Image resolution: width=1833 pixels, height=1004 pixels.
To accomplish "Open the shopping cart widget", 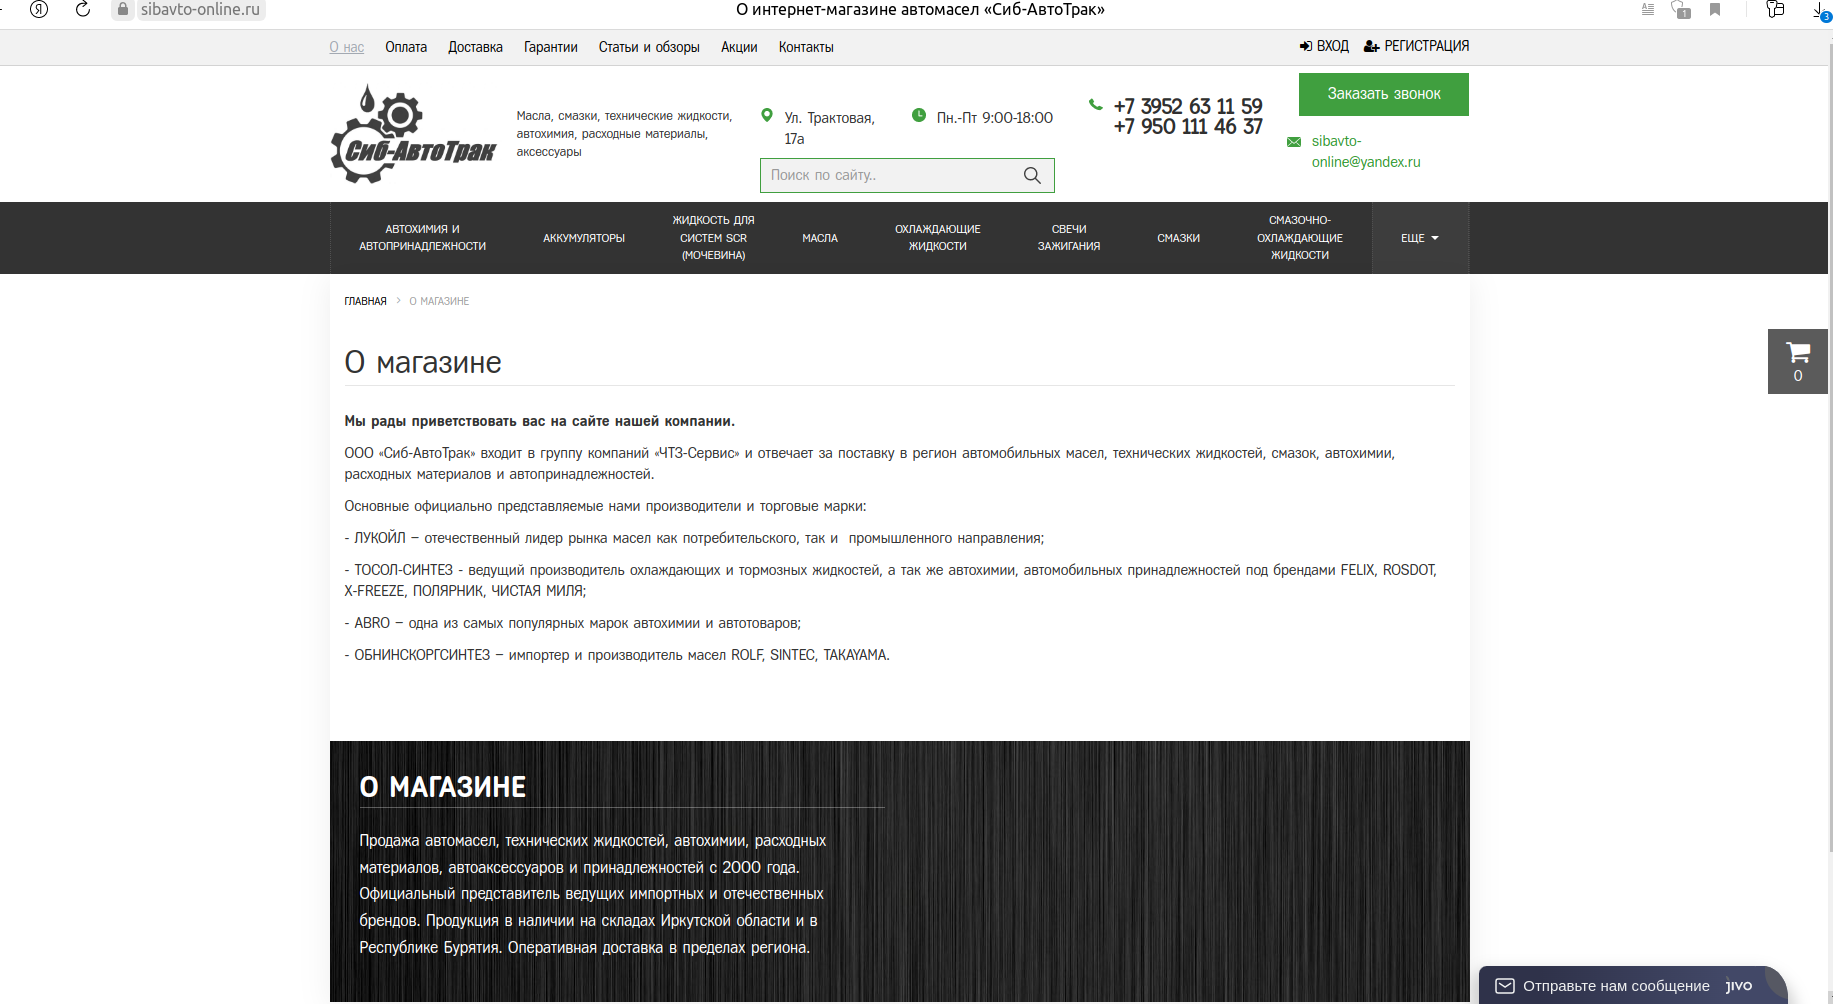I will 1798,361.
